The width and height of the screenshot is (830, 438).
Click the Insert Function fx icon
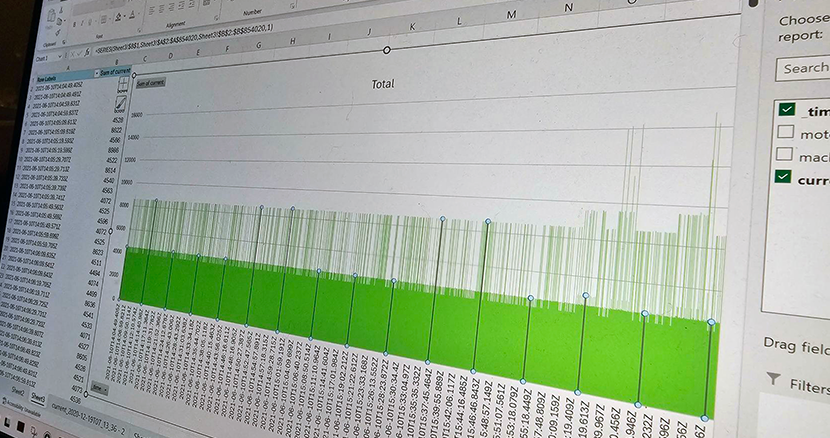tap(87, 59)
